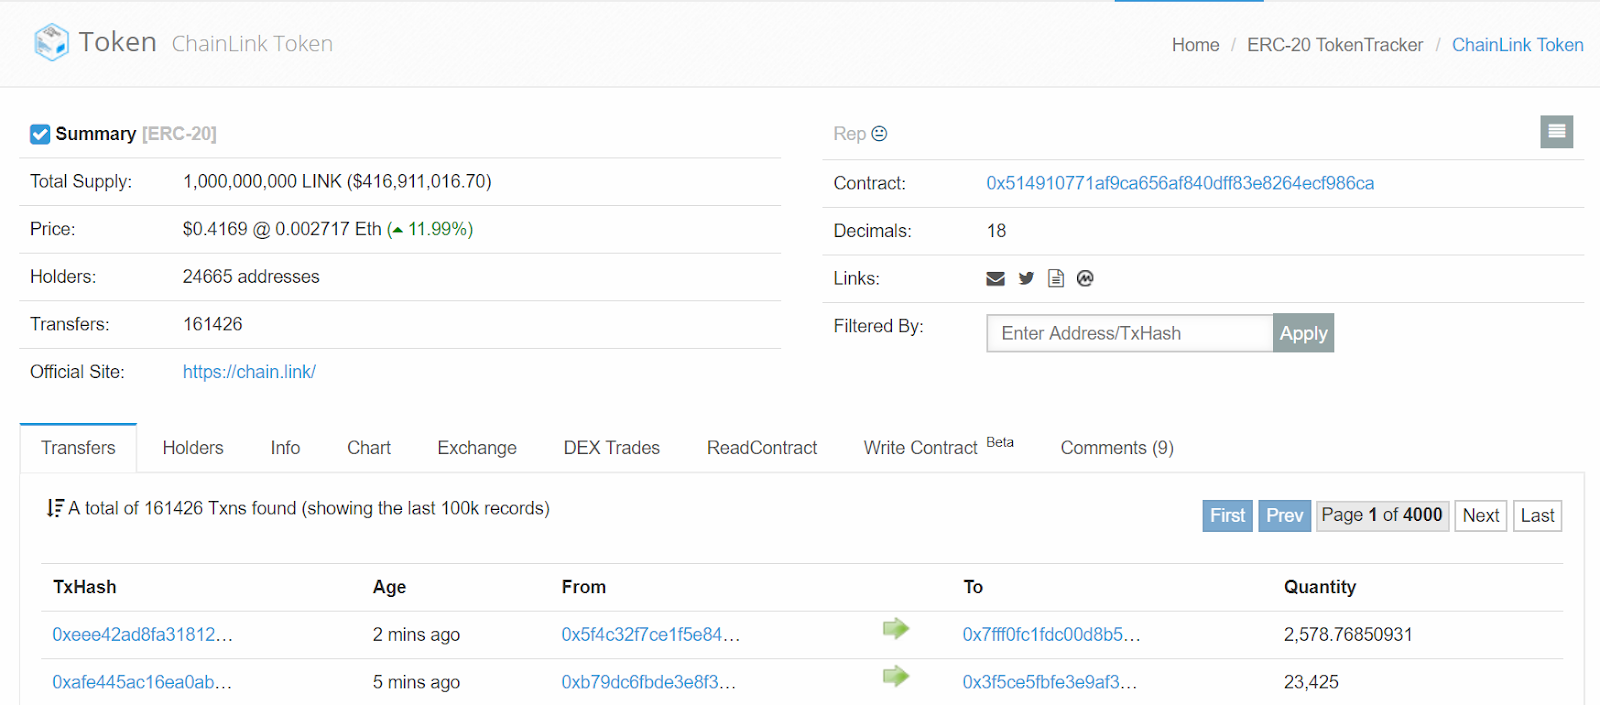
Task: Click the Last page button
Action: (1537, 515)
